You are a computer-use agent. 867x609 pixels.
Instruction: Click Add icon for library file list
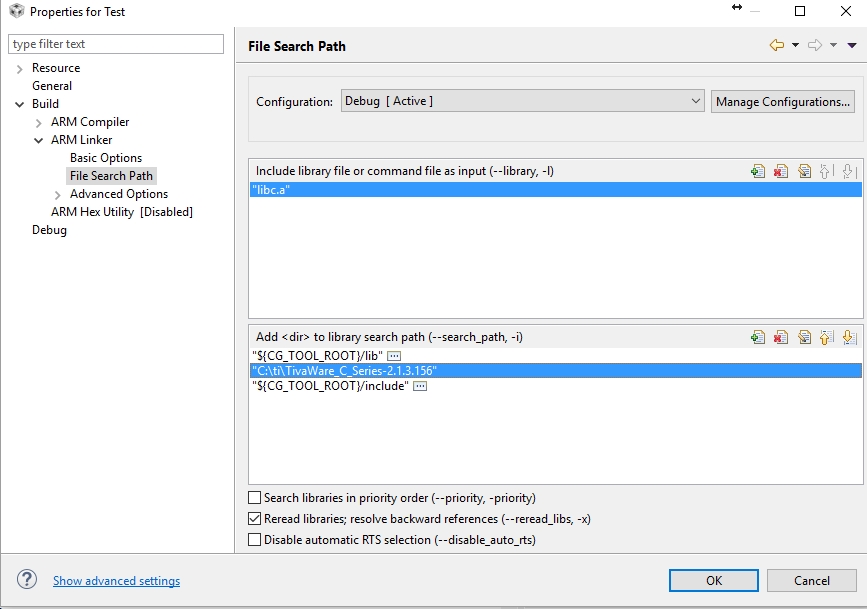[x=758, y=171]
